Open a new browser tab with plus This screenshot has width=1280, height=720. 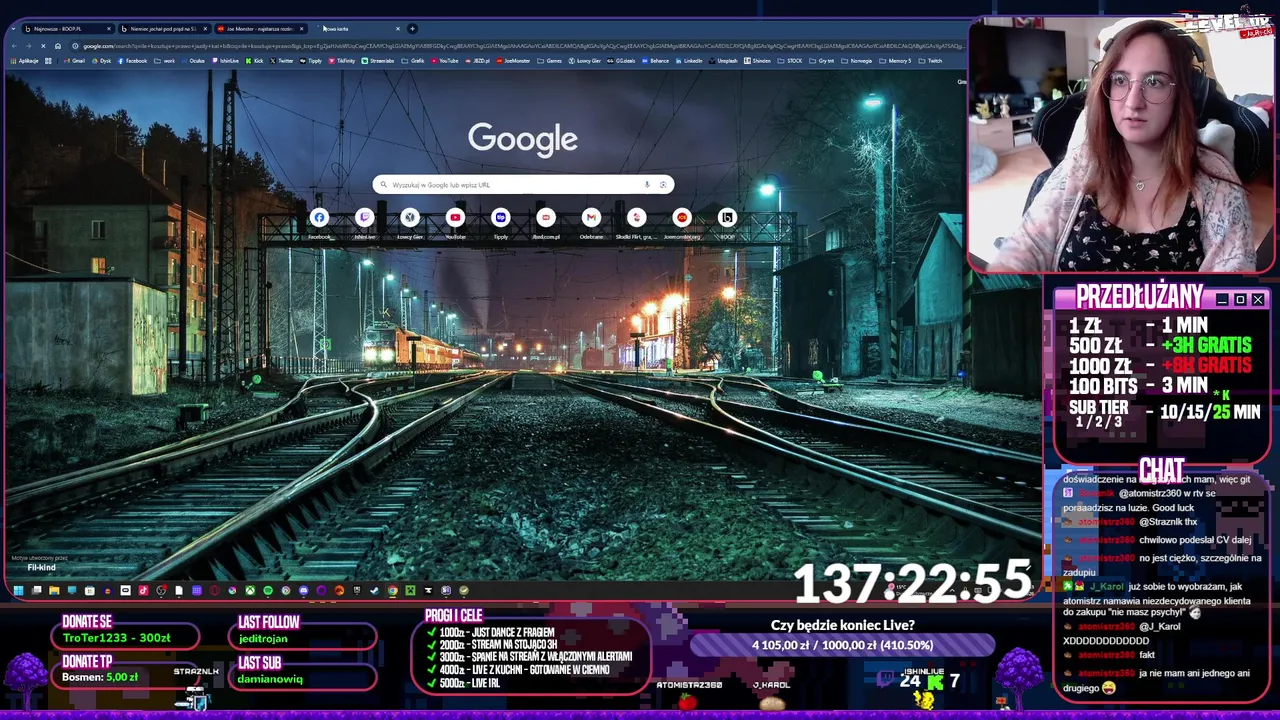[x=412, y=29]
